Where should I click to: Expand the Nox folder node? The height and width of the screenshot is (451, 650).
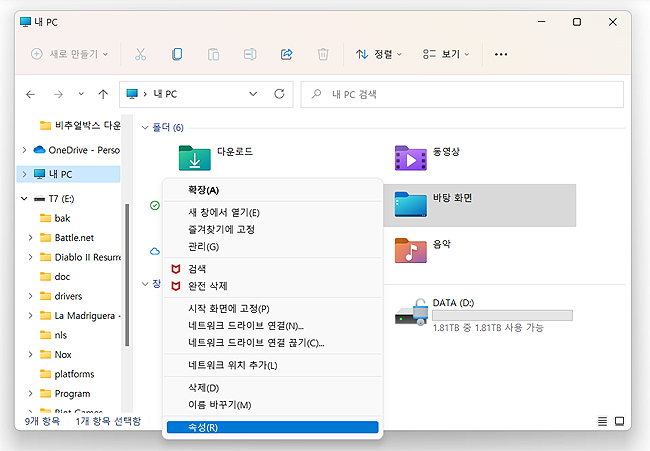(x=30, y=354)
